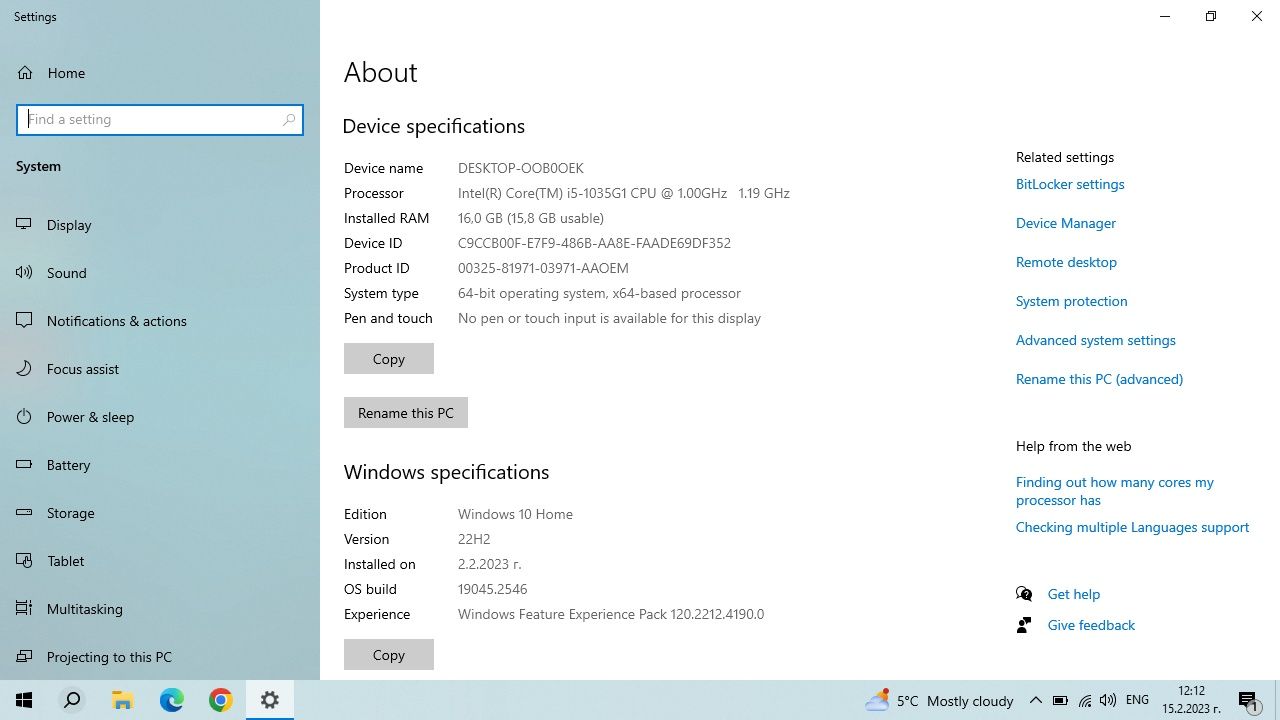1280x720 pixels.
Task: Open the Wi-Fi network tray icon
Action: (x=1085, y=701)
